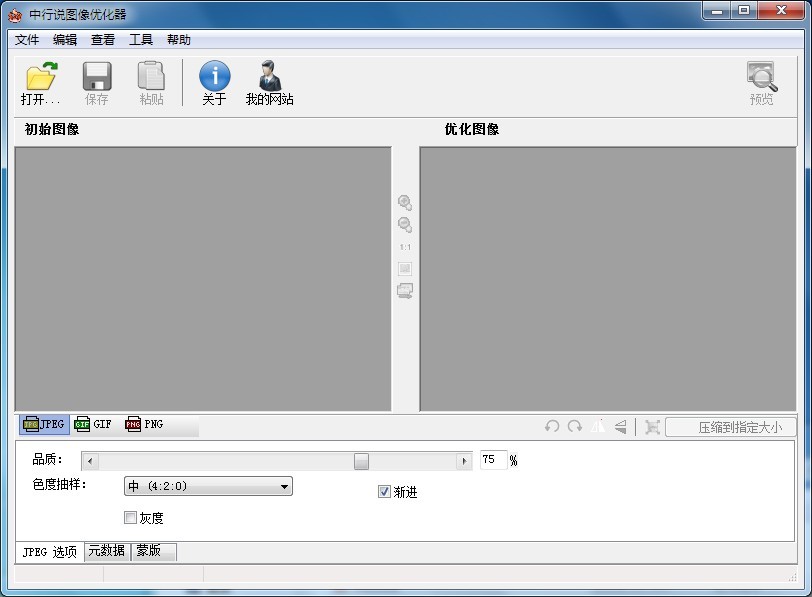Open the File (文件) menu
Image resolution: width=812 pixels, height=597 pixels.
[x=27, y=40]
